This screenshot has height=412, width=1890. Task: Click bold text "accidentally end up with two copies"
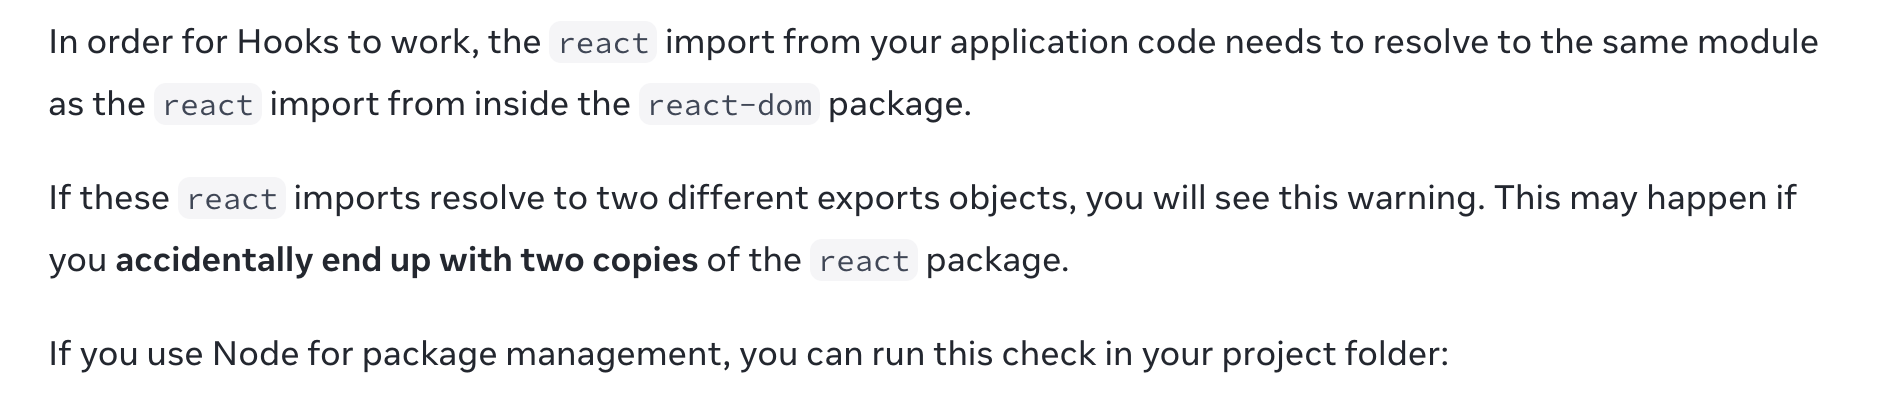click(x=407, y=260)
